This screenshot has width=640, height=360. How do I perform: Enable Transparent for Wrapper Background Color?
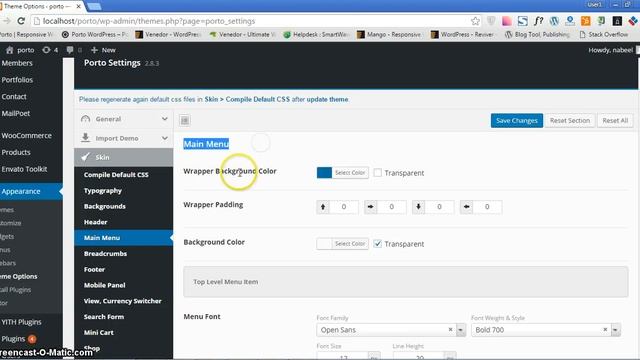378,173
